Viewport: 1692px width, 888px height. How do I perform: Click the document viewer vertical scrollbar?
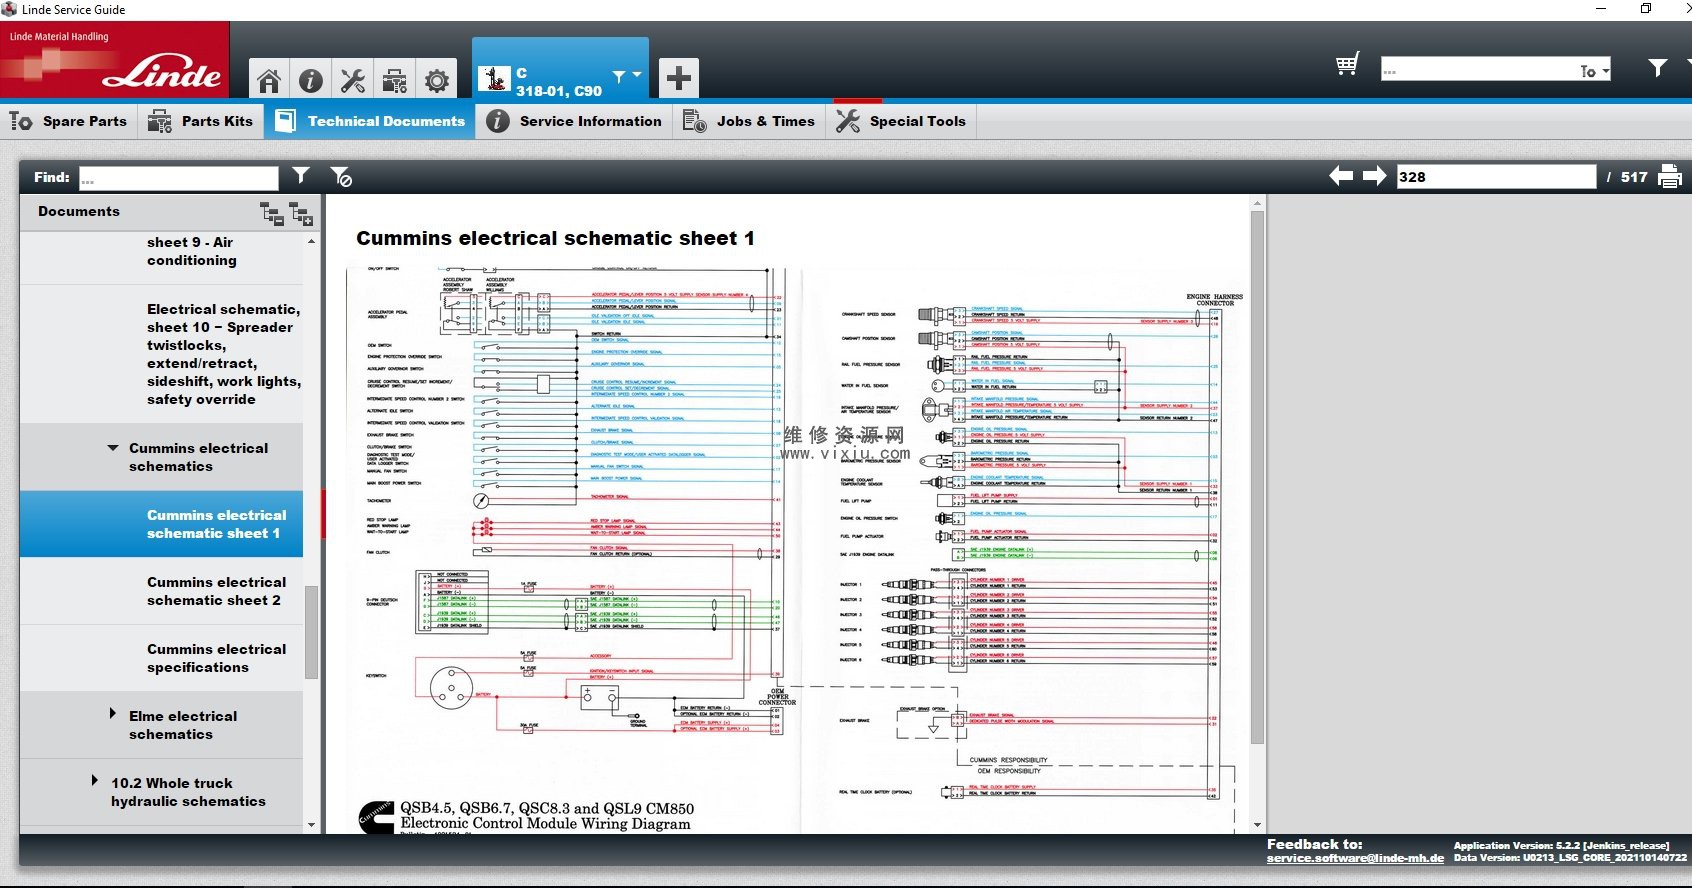tap(1258, 476)
